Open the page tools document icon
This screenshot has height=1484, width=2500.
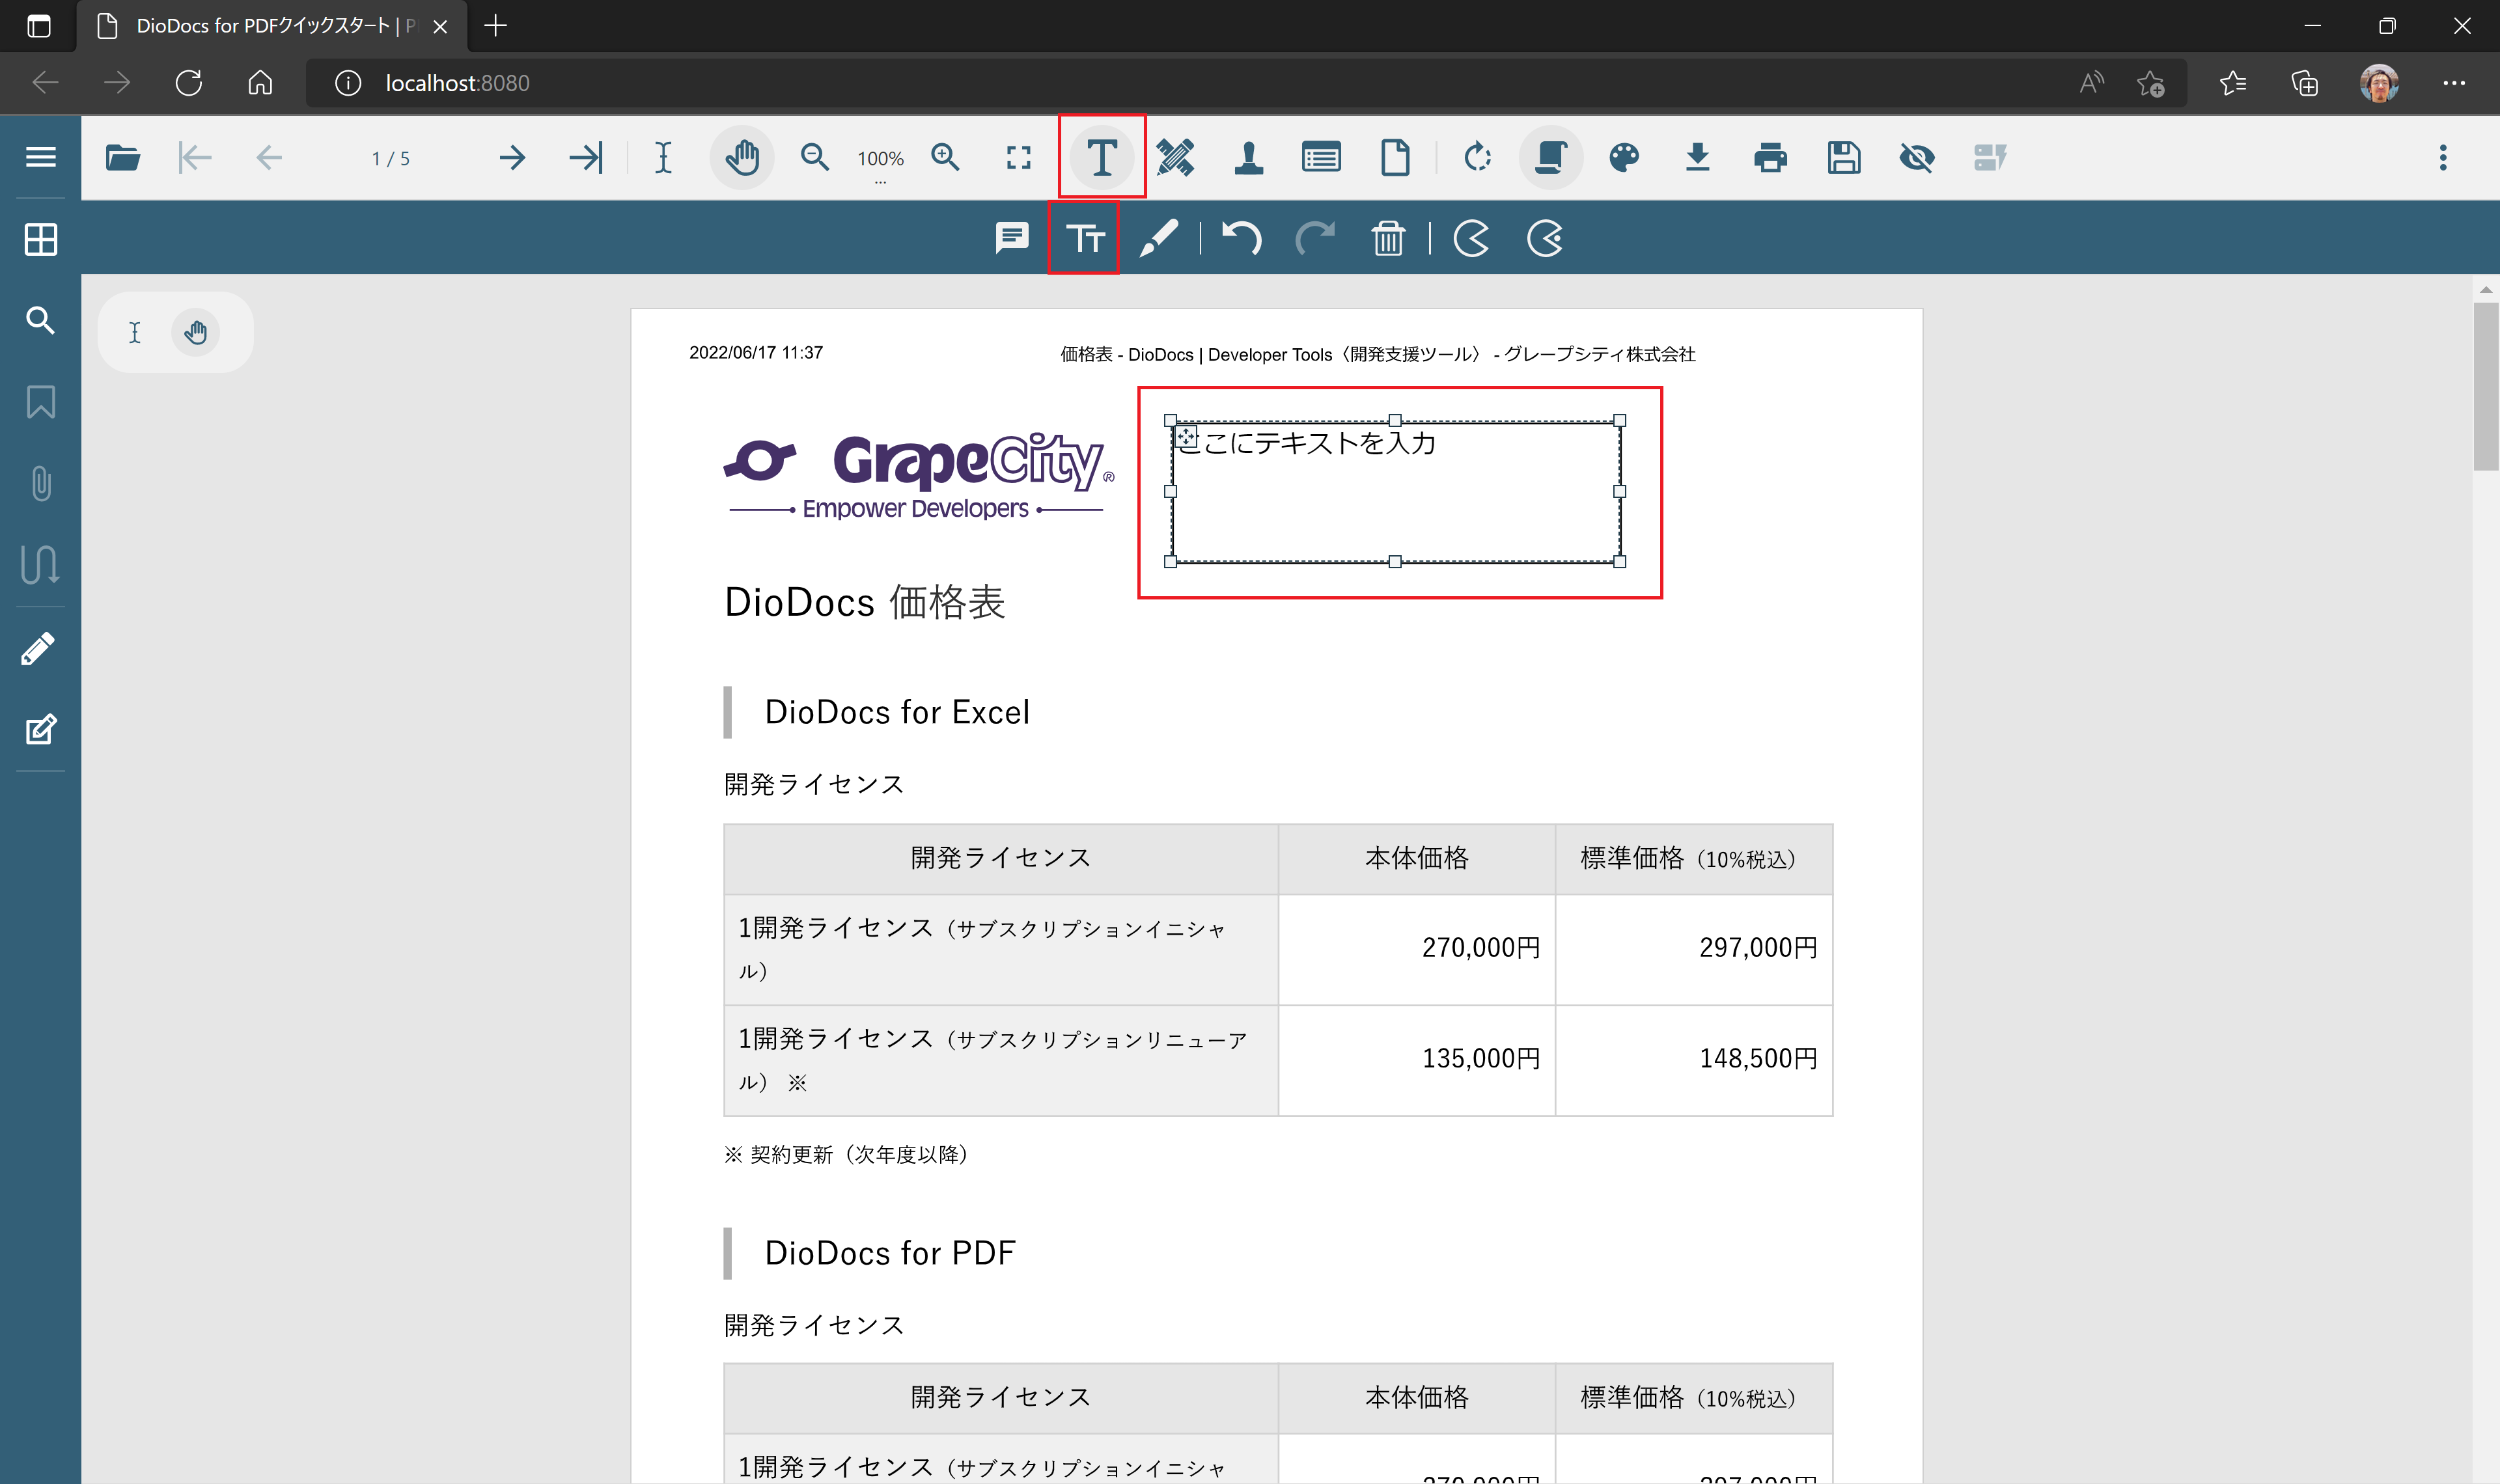1395,158
